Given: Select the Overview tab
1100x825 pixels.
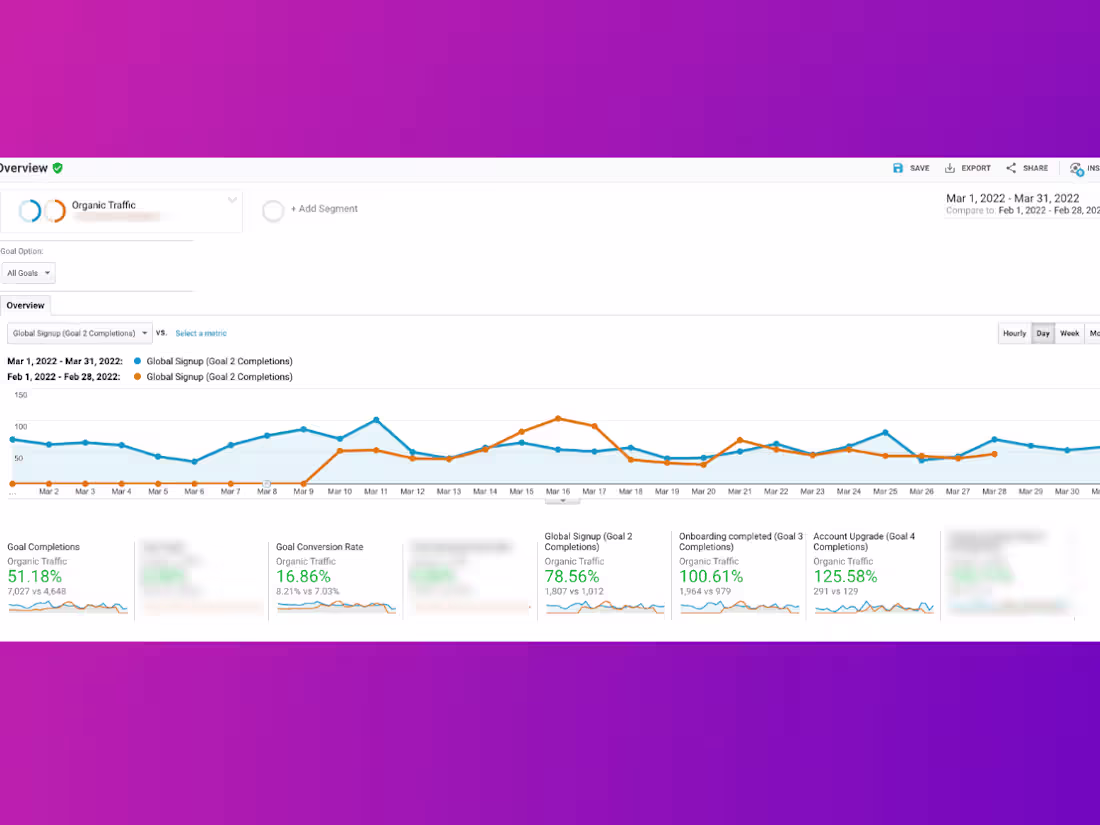Looking at the screenshot, I should 25,304.
